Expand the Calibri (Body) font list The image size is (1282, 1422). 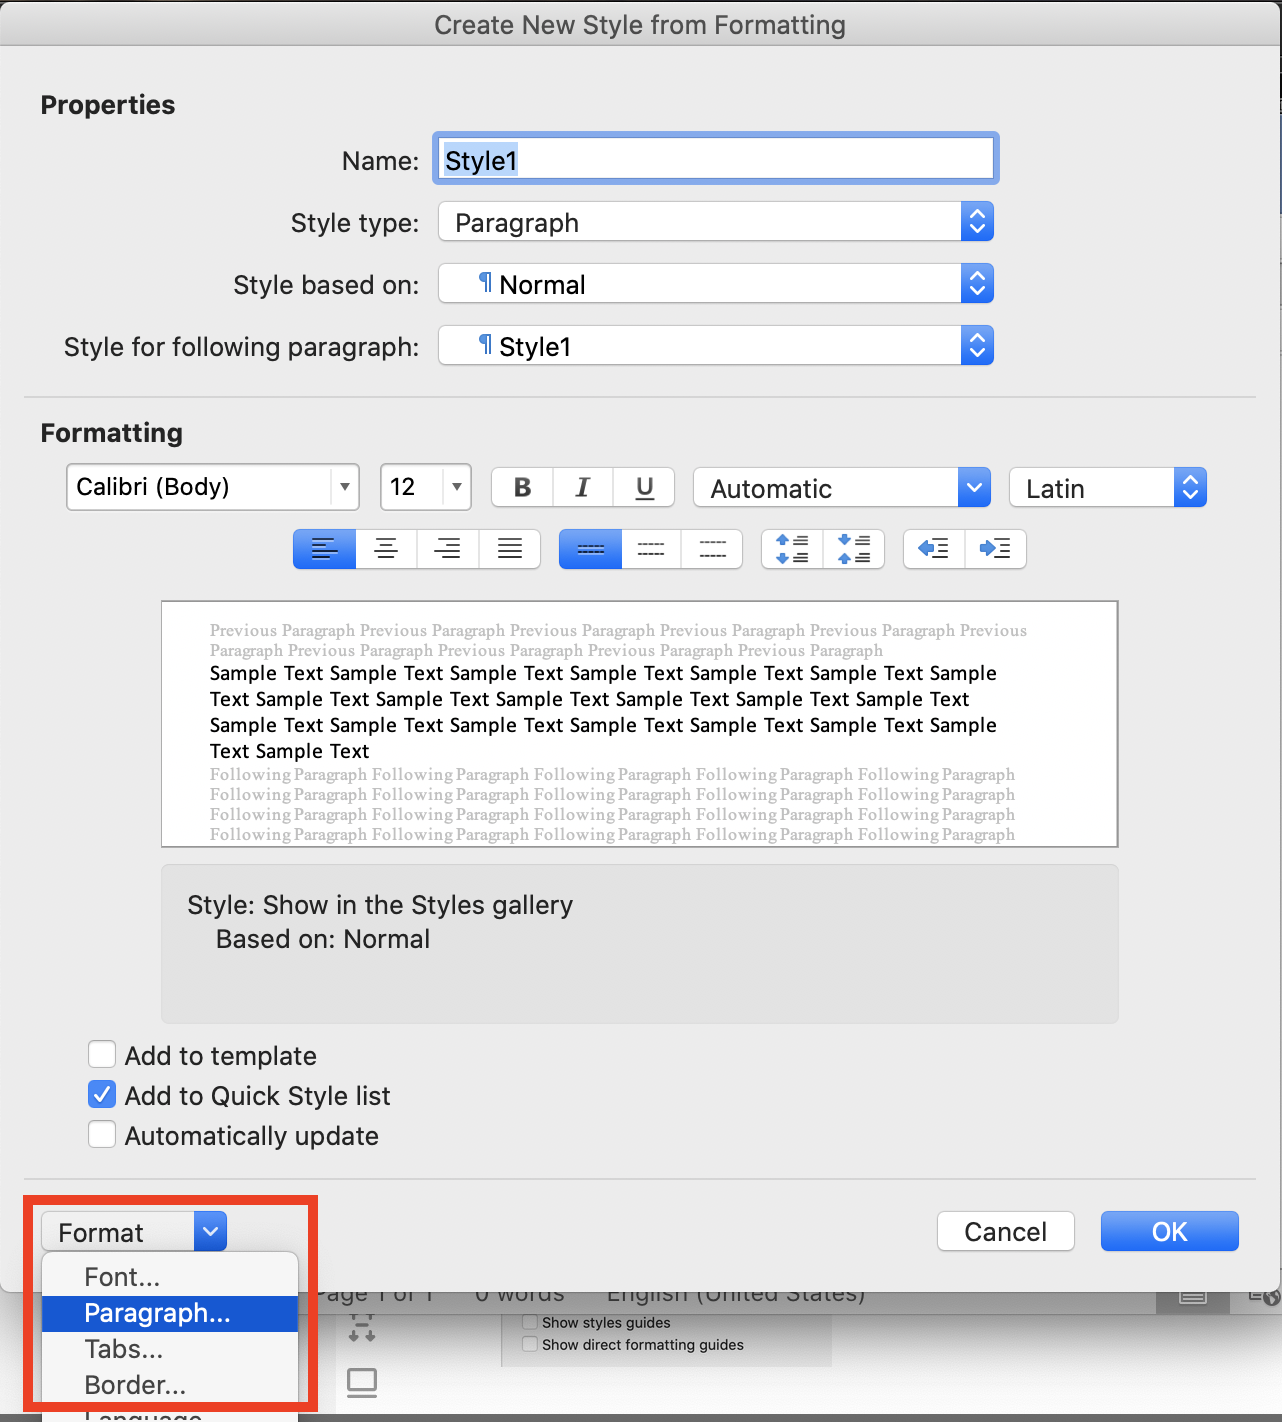tap(344, 487)
